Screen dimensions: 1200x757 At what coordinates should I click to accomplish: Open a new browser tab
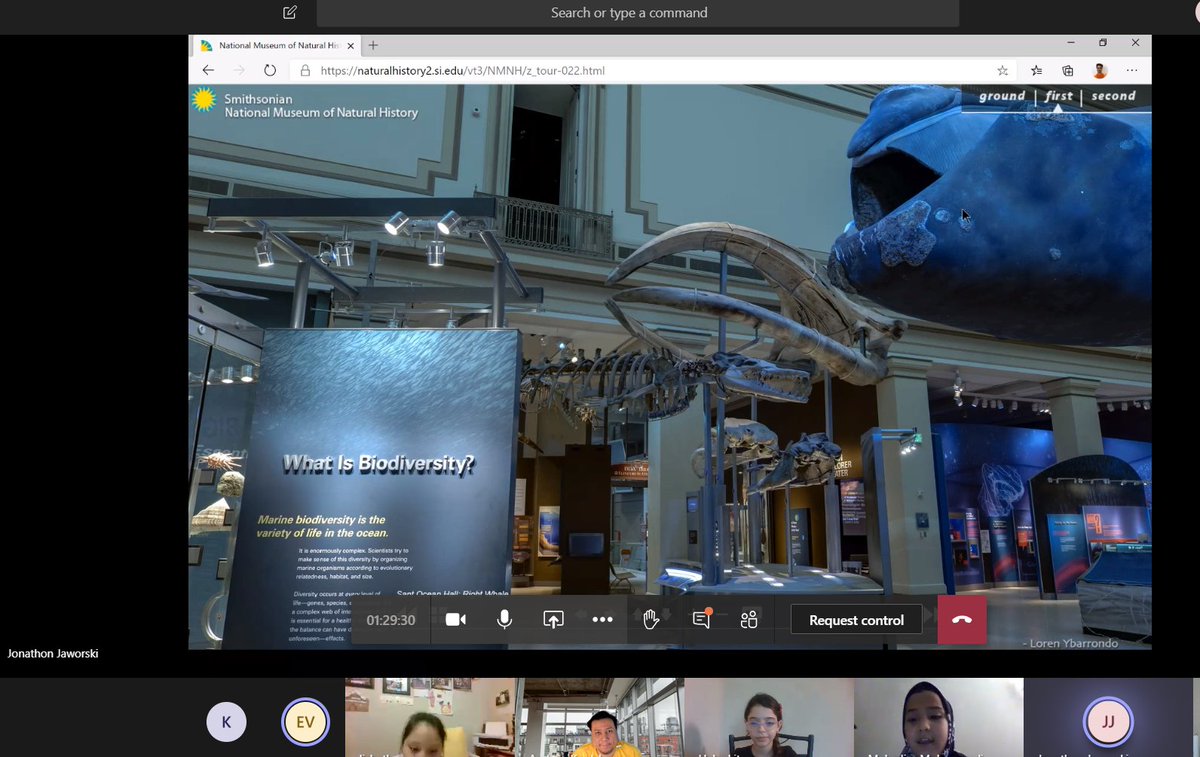click(374, 45)
